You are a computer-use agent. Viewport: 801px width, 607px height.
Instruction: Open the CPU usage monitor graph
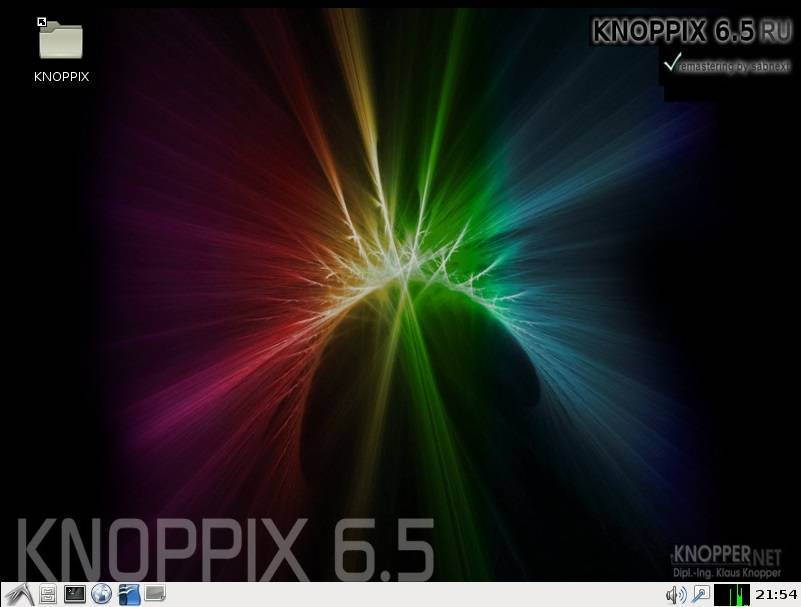[x=732, y=595]
